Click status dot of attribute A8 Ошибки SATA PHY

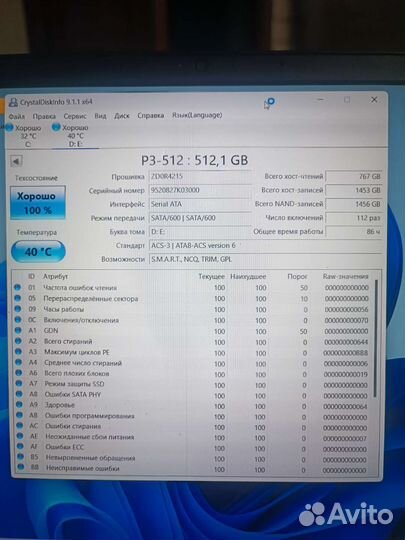click(19, 394)
